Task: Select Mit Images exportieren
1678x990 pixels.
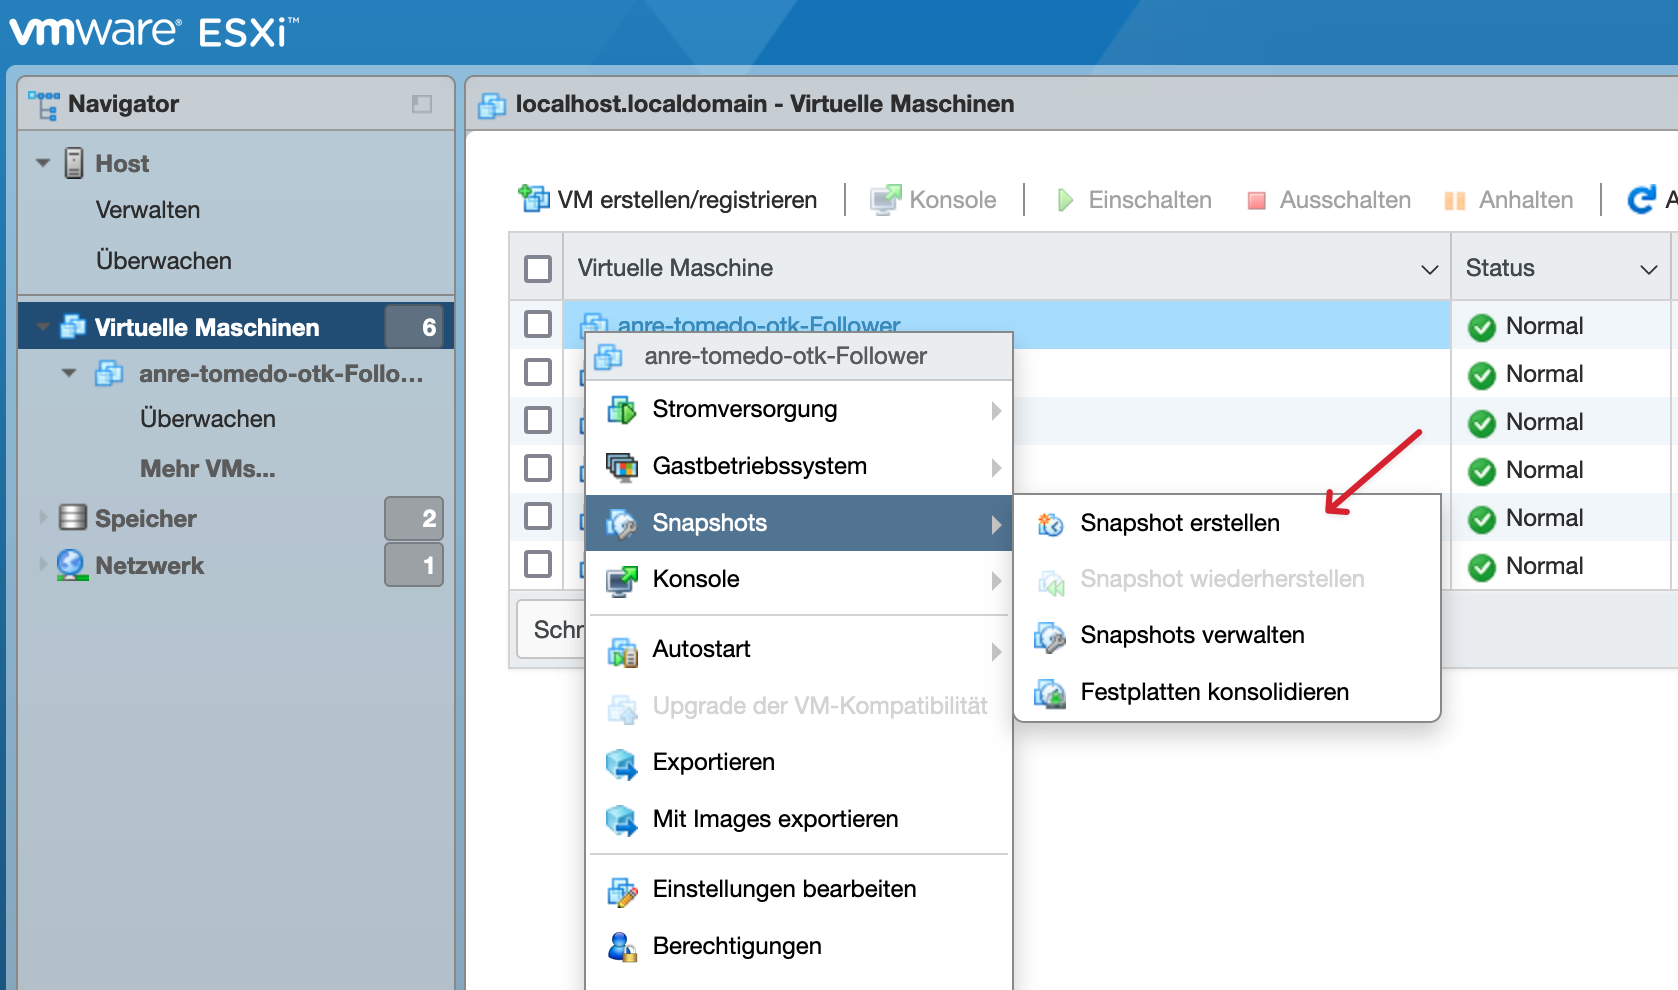Action: 799,819
